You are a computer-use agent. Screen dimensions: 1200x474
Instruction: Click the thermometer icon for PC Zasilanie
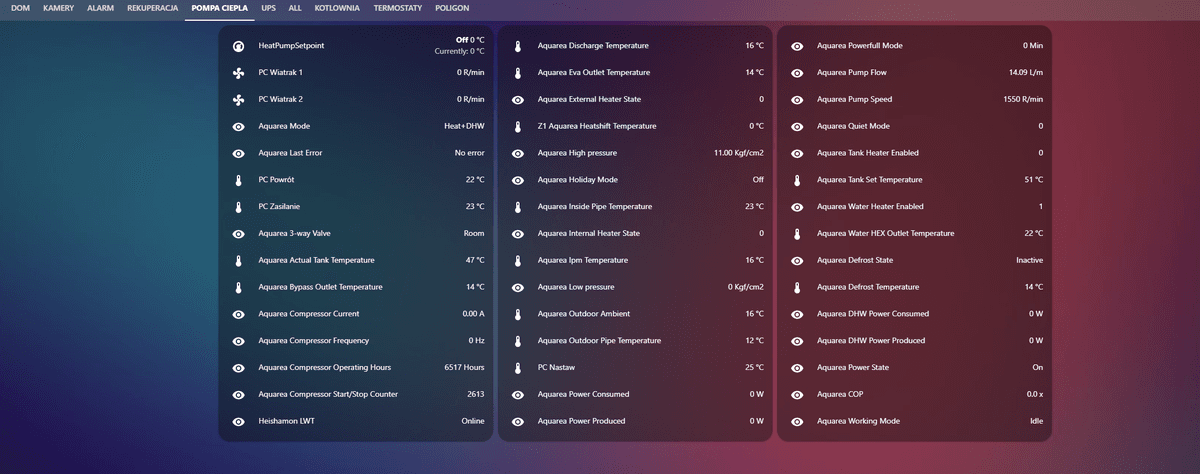238,207
